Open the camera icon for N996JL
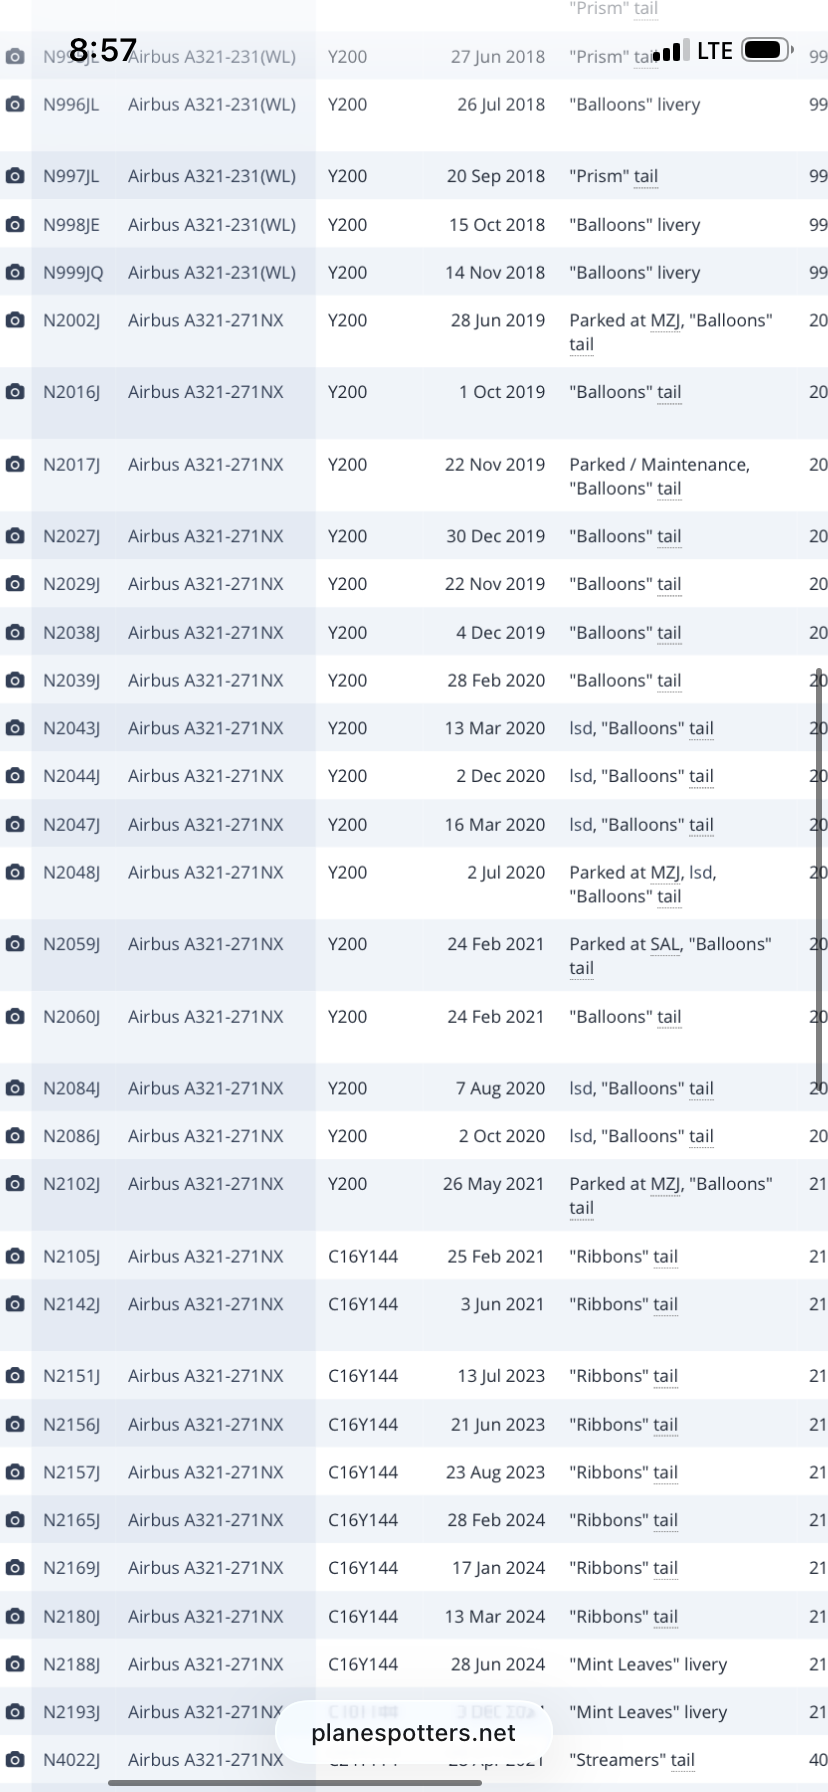The image size is (828, 1792). point(15,104)
